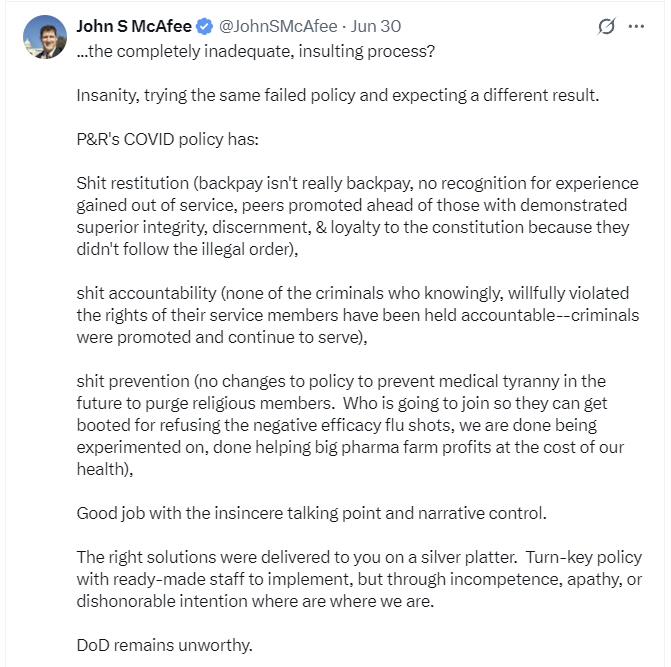Click the text 'dishonorable intention where are where we are'
The image size is (671, 667).
point(255,602)
